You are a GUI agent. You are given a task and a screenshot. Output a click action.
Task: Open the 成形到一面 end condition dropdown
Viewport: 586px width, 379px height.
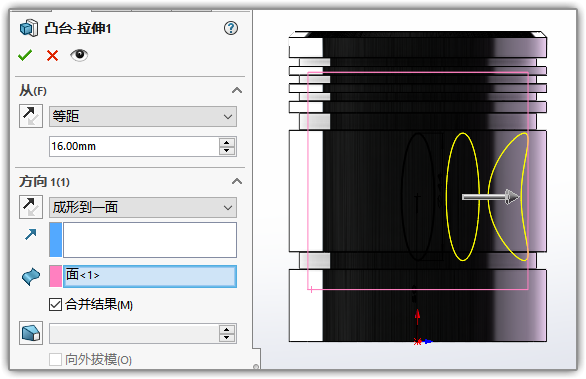coord(143,207)
